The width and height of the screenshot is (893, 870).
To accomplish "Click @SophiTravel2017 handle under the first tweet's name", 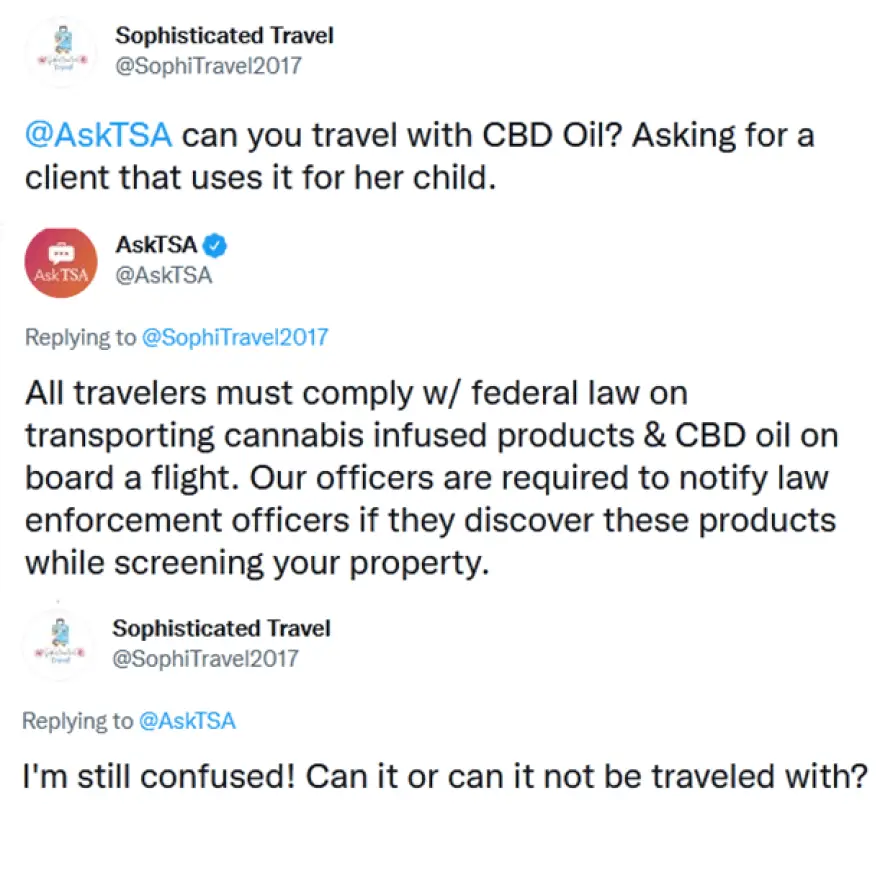I will (208, 66).
